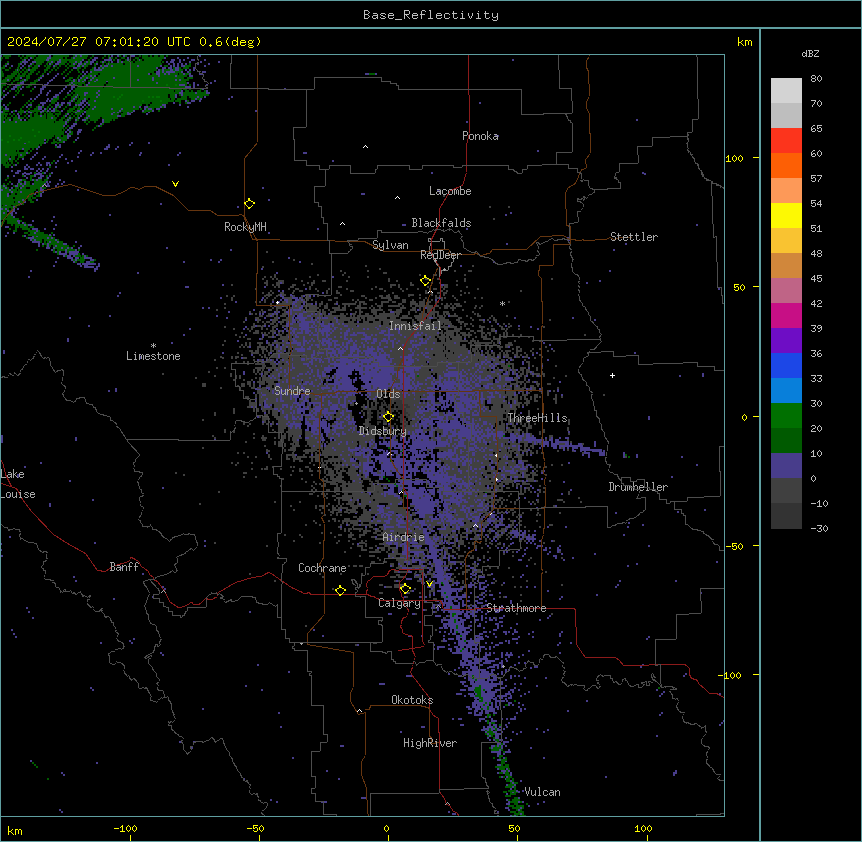Screen dimensions: 862x842
Task: Click the light gray swatch at legend top
Action: click(786, 91)
